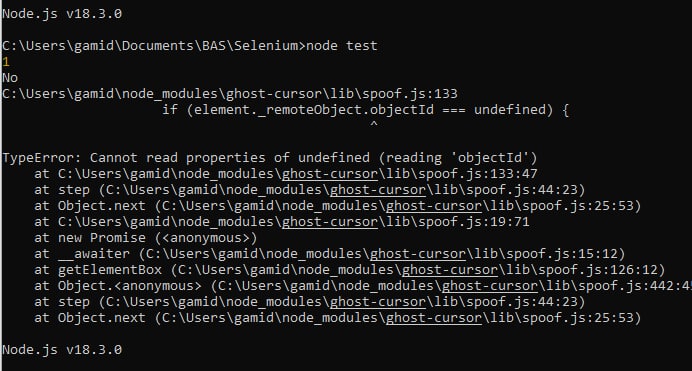Click ghost-cursor link in spoof.js:19:71 line
Viewport: 692px width, 371px height.
point(330,222)
